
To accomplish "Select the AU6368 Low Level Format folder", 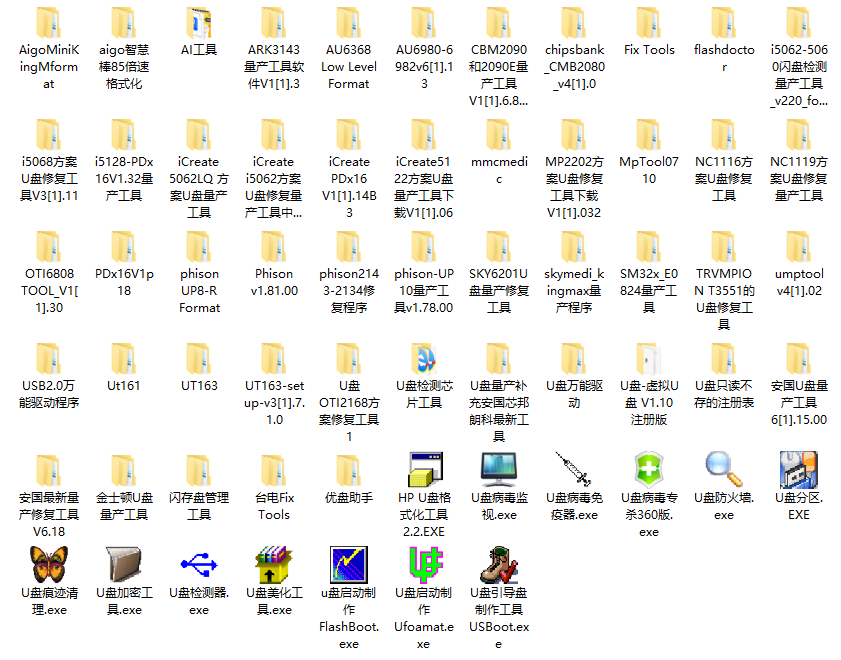I will [x=349, y=23].
